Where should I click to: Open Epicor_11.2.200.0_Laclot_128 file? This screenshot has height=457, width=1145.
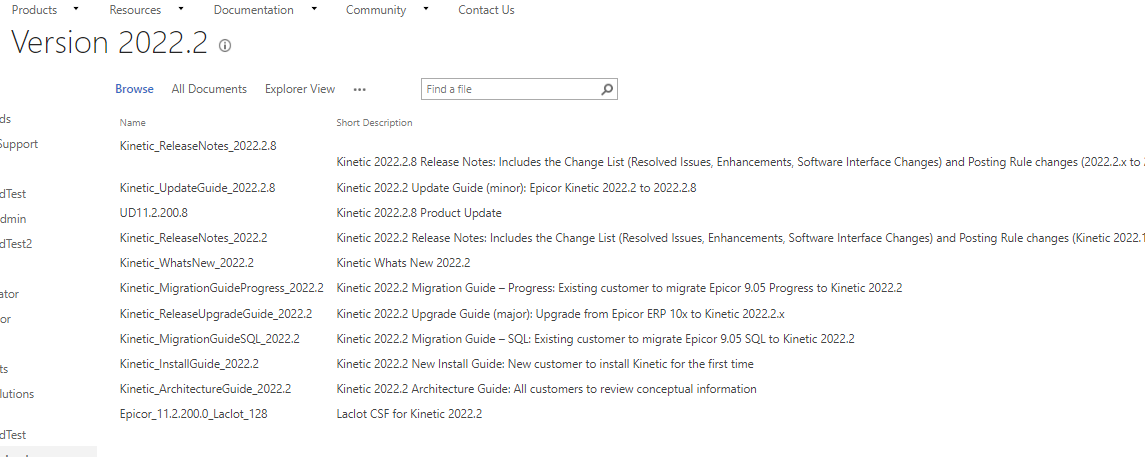click(194, 414)
